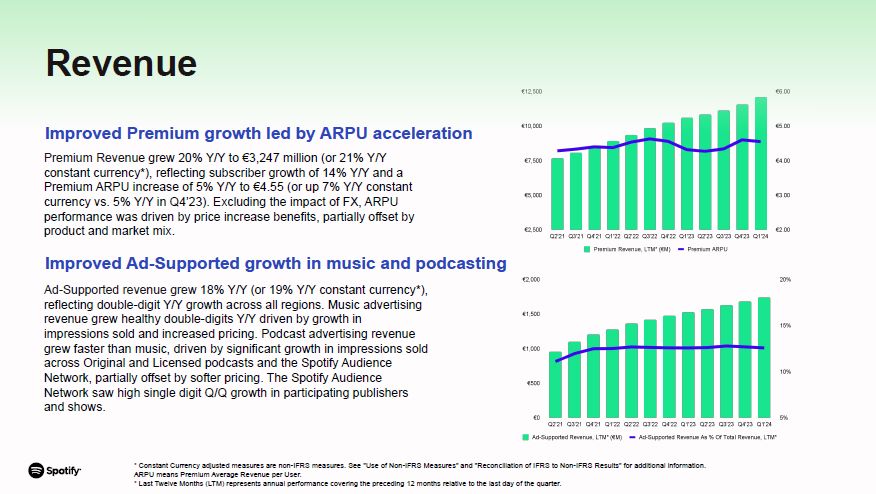The height and width of the screenshot is (494, 876).
Task: Click the Premium Revenue paragraph text
Action: pyautogui.click(x=230, y=194)
